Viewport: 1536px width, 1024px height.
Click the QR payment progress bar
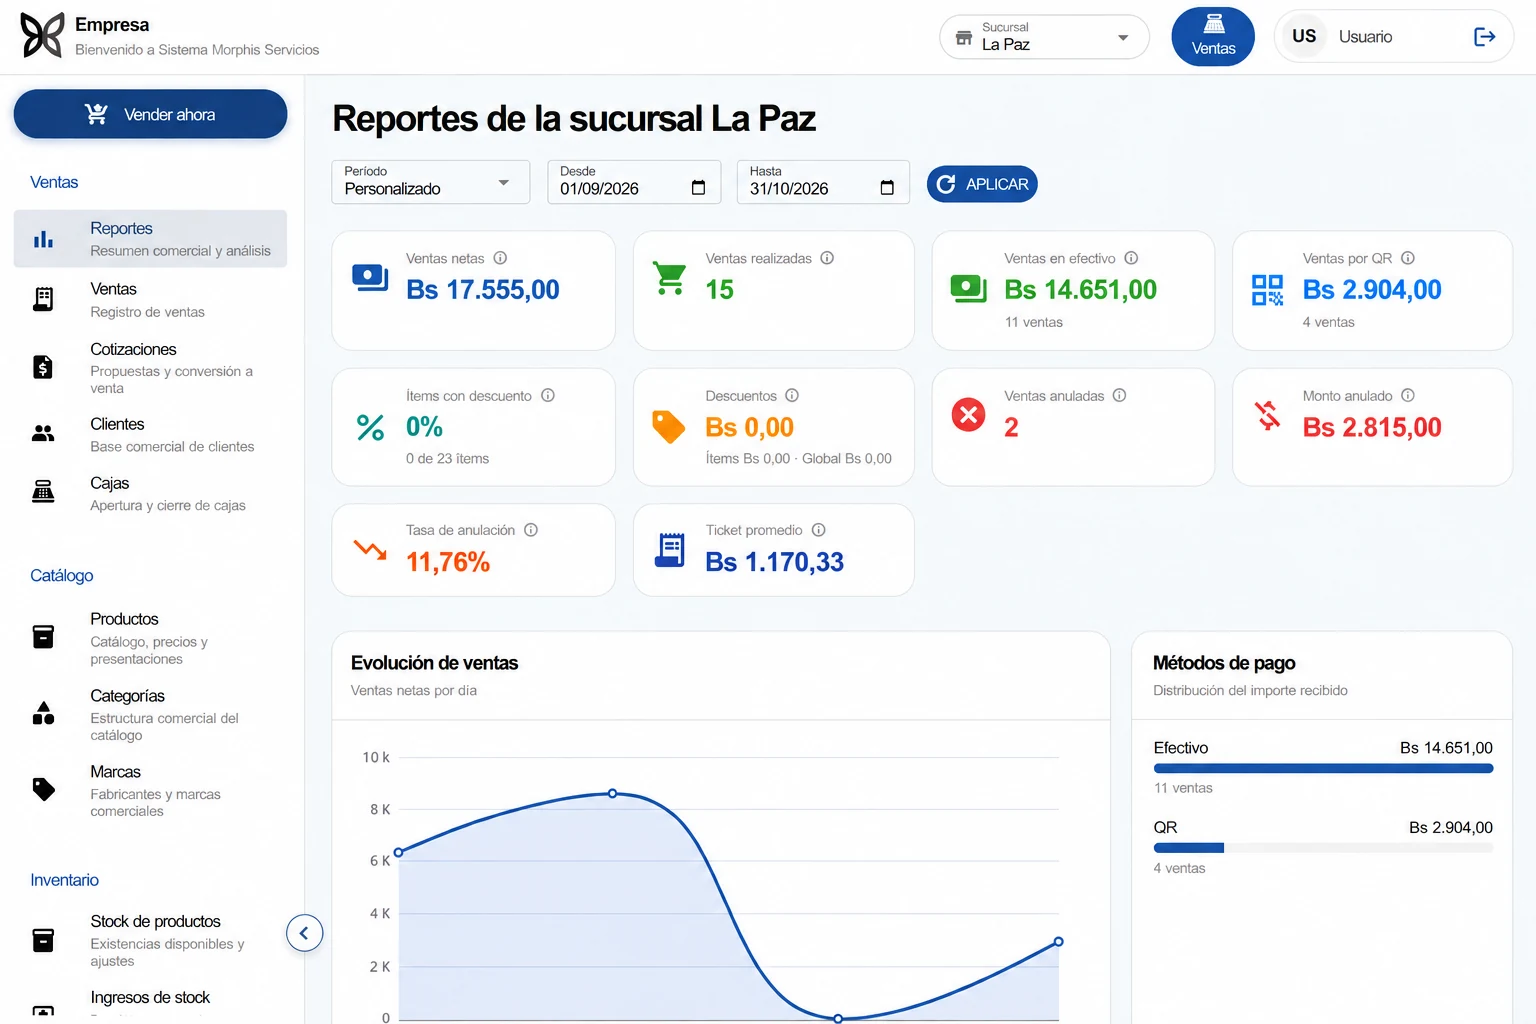(1323, 848)
